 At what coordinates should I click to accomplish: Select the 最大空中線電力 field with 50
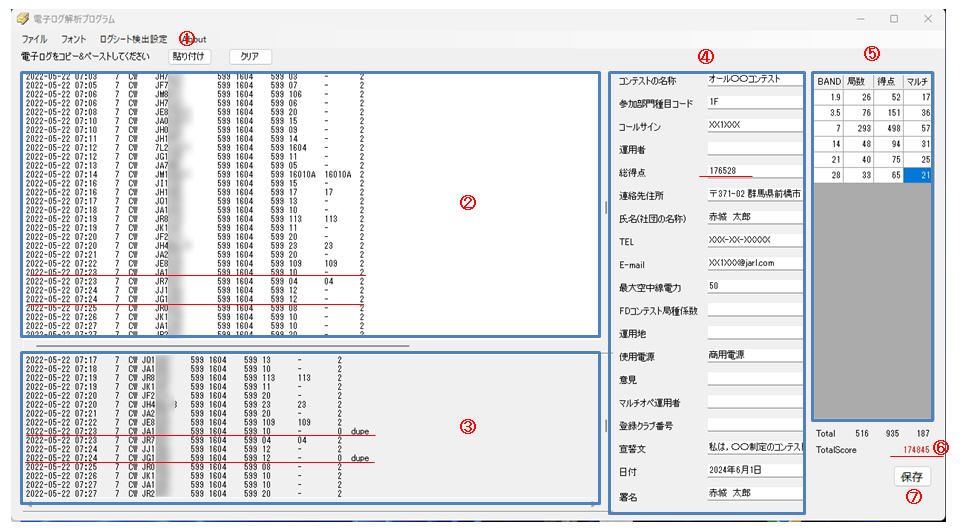pos(754,286)
